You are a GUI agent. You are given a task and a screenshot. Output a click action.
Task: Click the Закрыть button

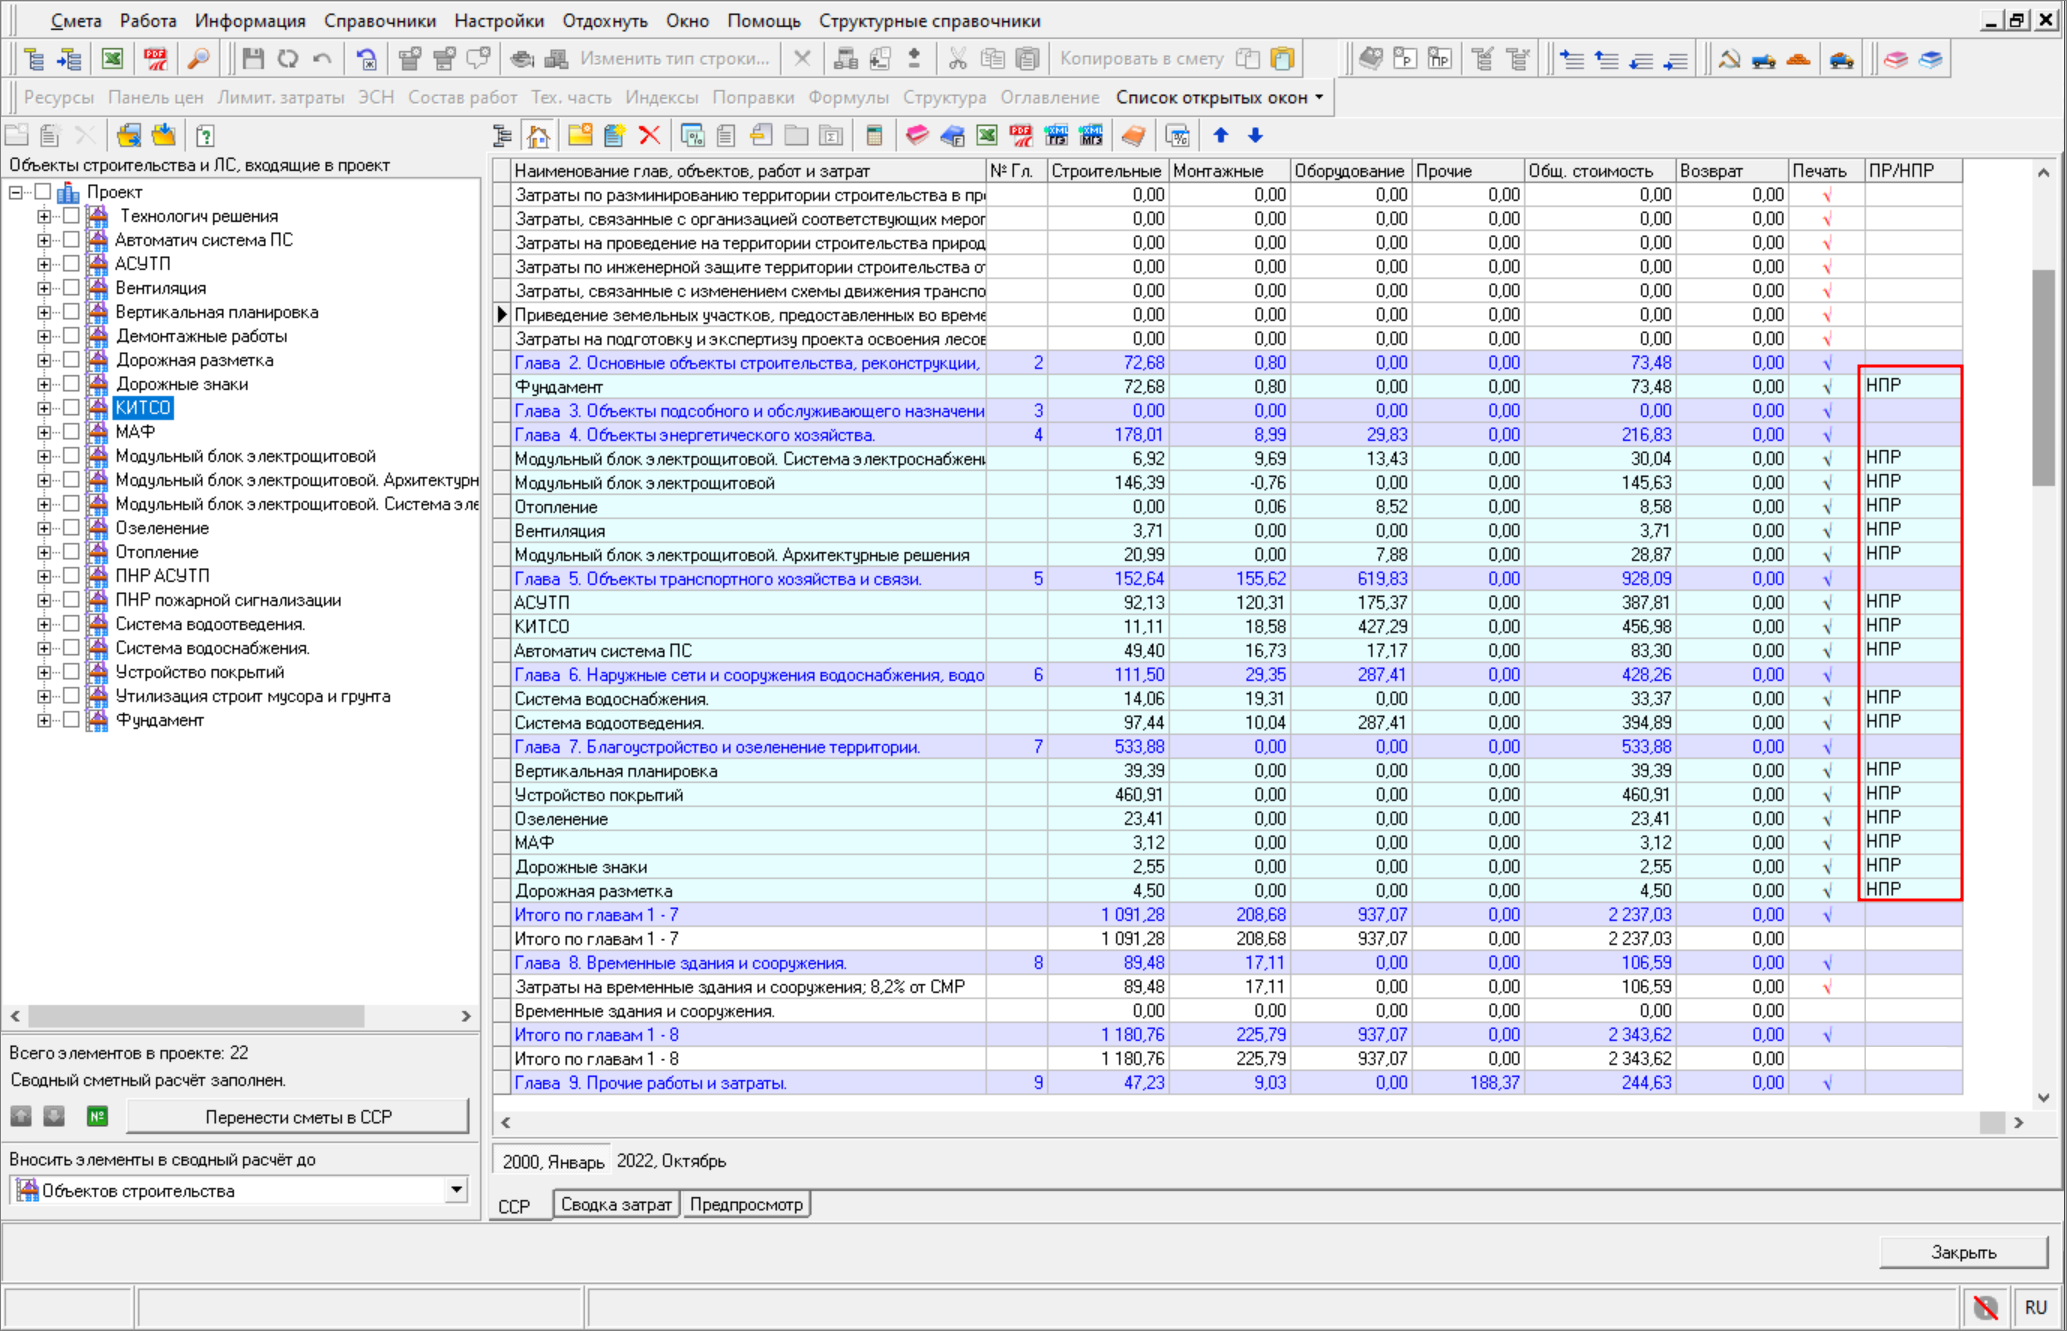pyautogui.click(x=1963, y=1252)
